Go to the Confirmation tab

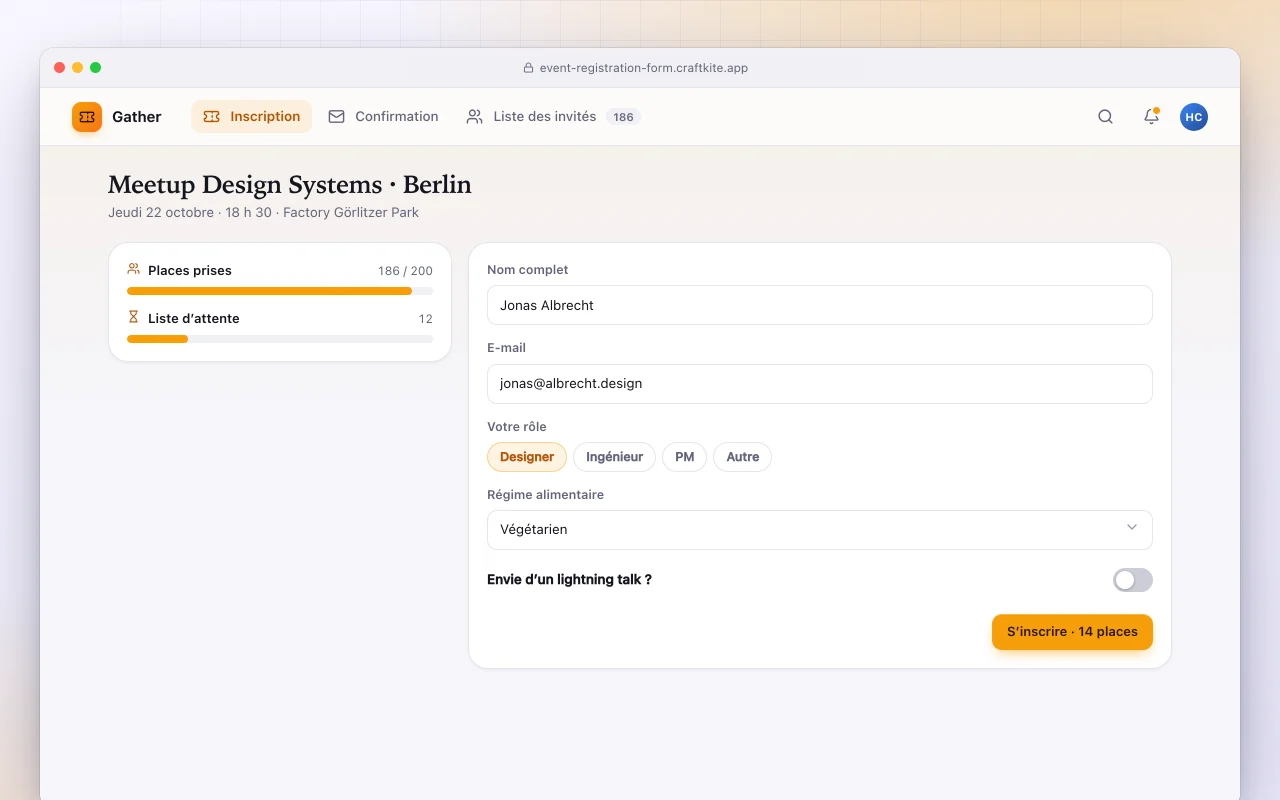coord(383,117)
